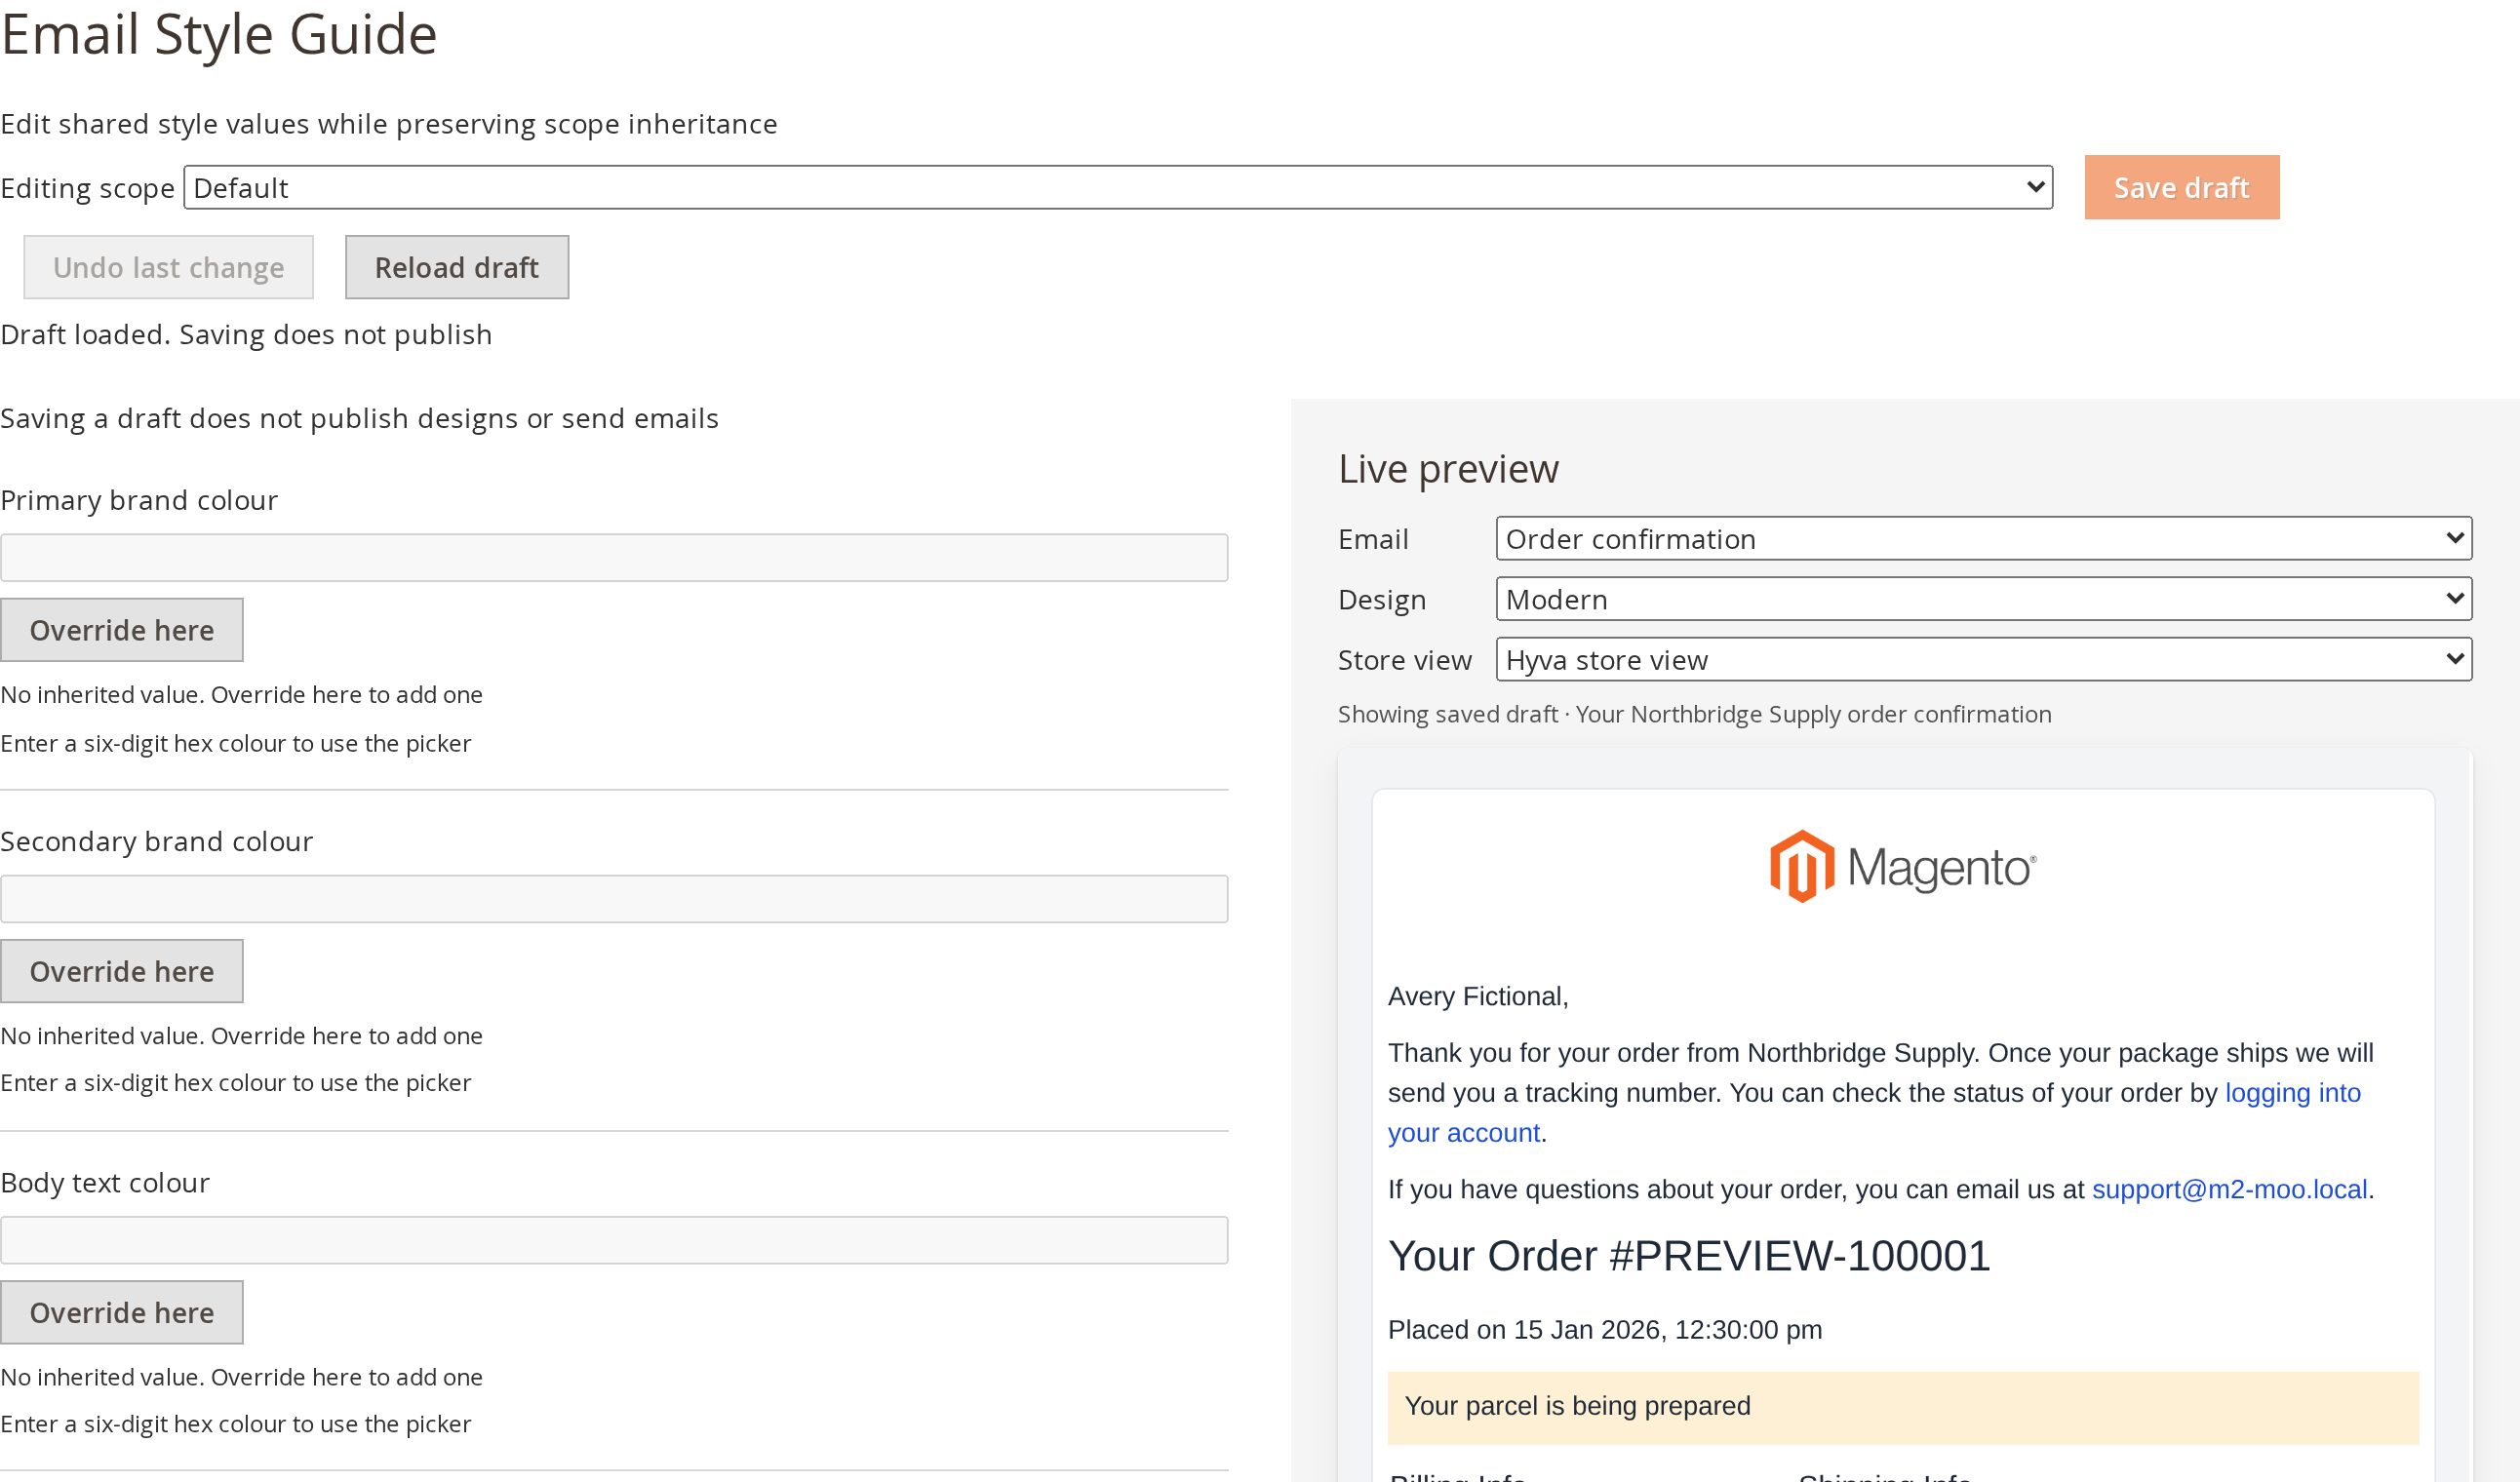Click the 'Showing saved draft' status line
This screenshot has width=2520, height=1482.
click(x=1694, y=714)
